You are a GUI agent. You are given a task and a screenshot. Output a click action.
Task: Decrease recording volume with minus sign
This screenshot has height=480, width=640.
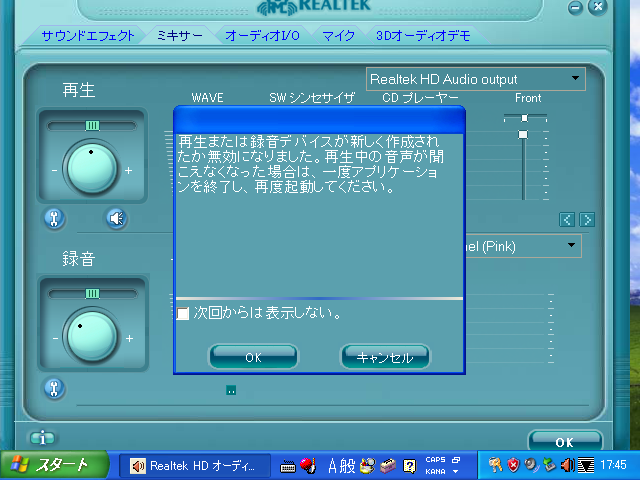(x=55, y=339)
